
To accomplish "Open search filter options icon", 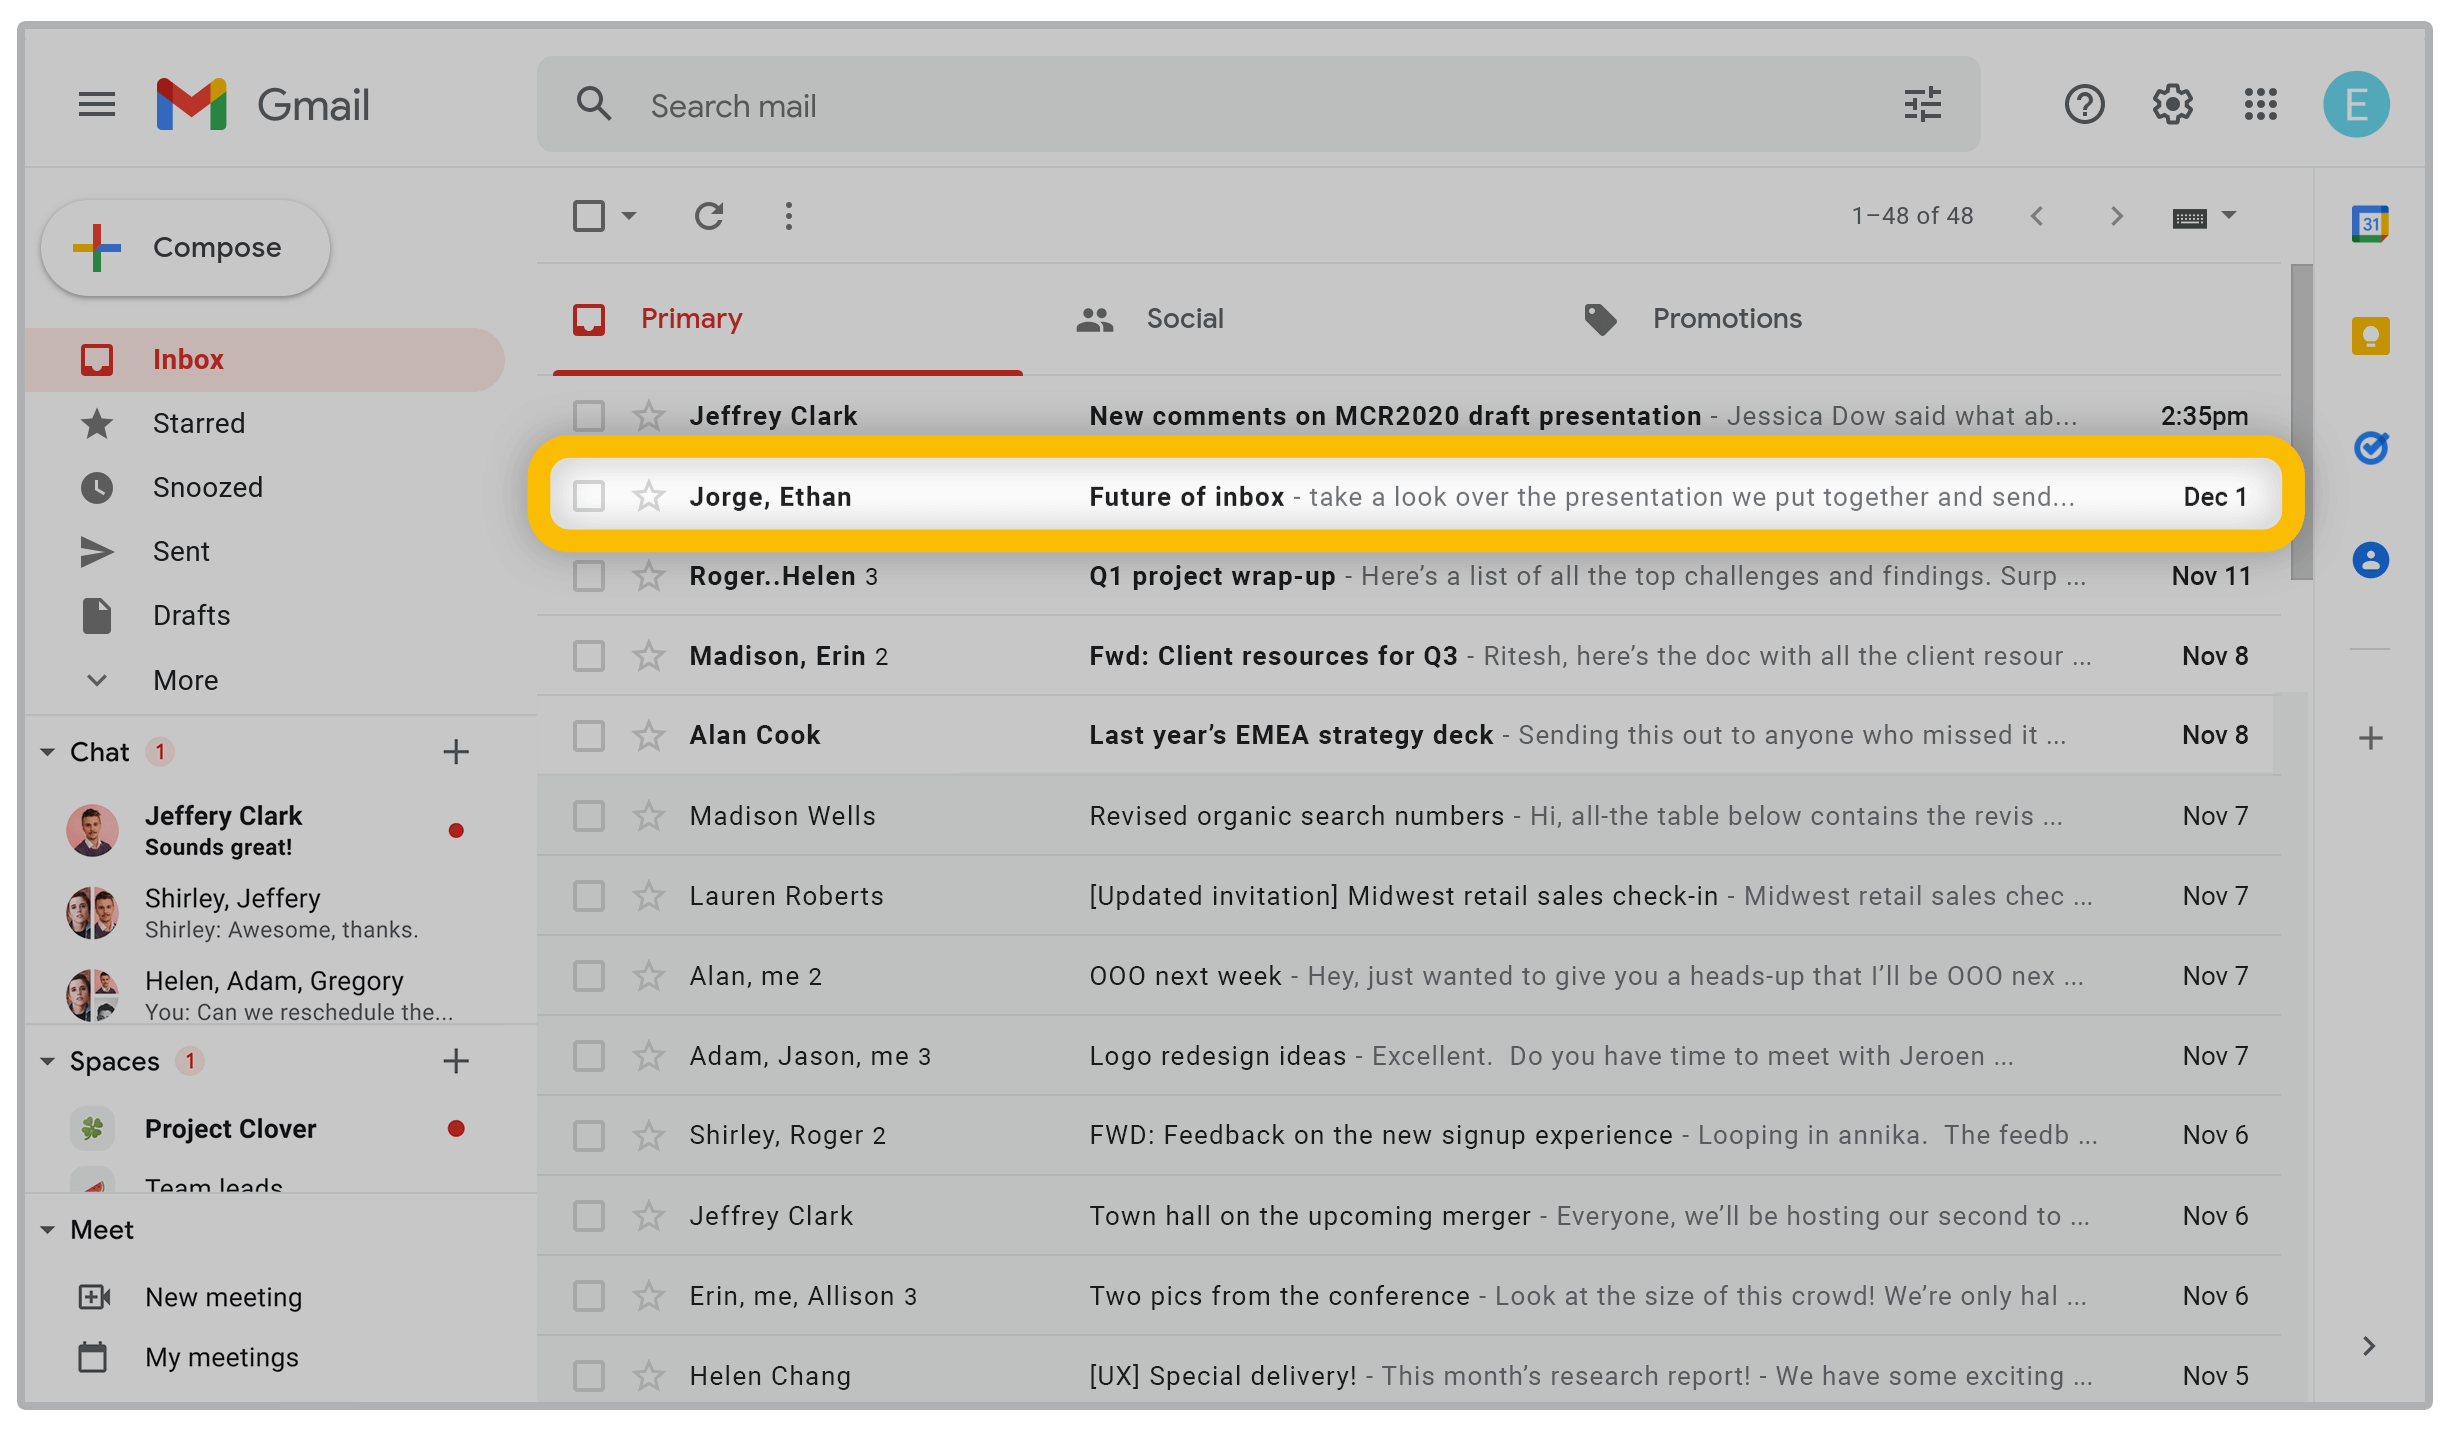I will tap(1922, 105).
